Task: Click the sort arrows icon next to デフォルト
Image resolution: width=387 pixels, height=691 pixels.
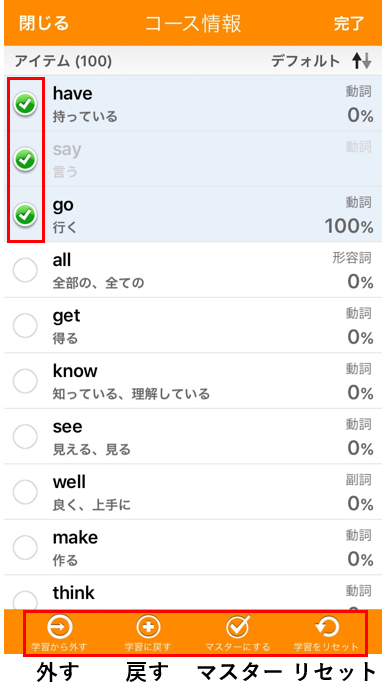Action: click(x=361, y=61)
